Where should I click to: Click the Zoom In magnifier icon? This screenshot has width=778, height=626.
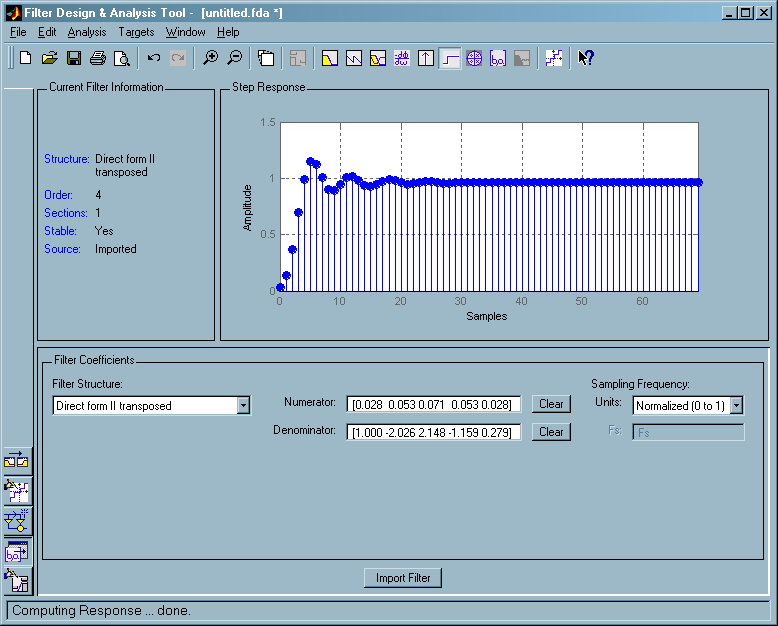click(210, 58)
